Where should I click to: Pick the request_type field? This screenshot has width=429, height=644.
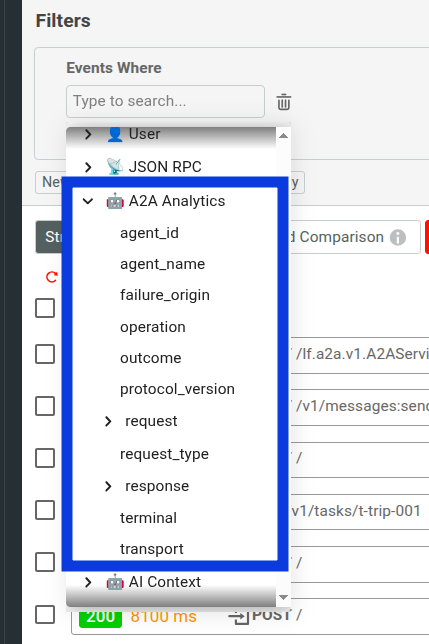tap(165, 454)
